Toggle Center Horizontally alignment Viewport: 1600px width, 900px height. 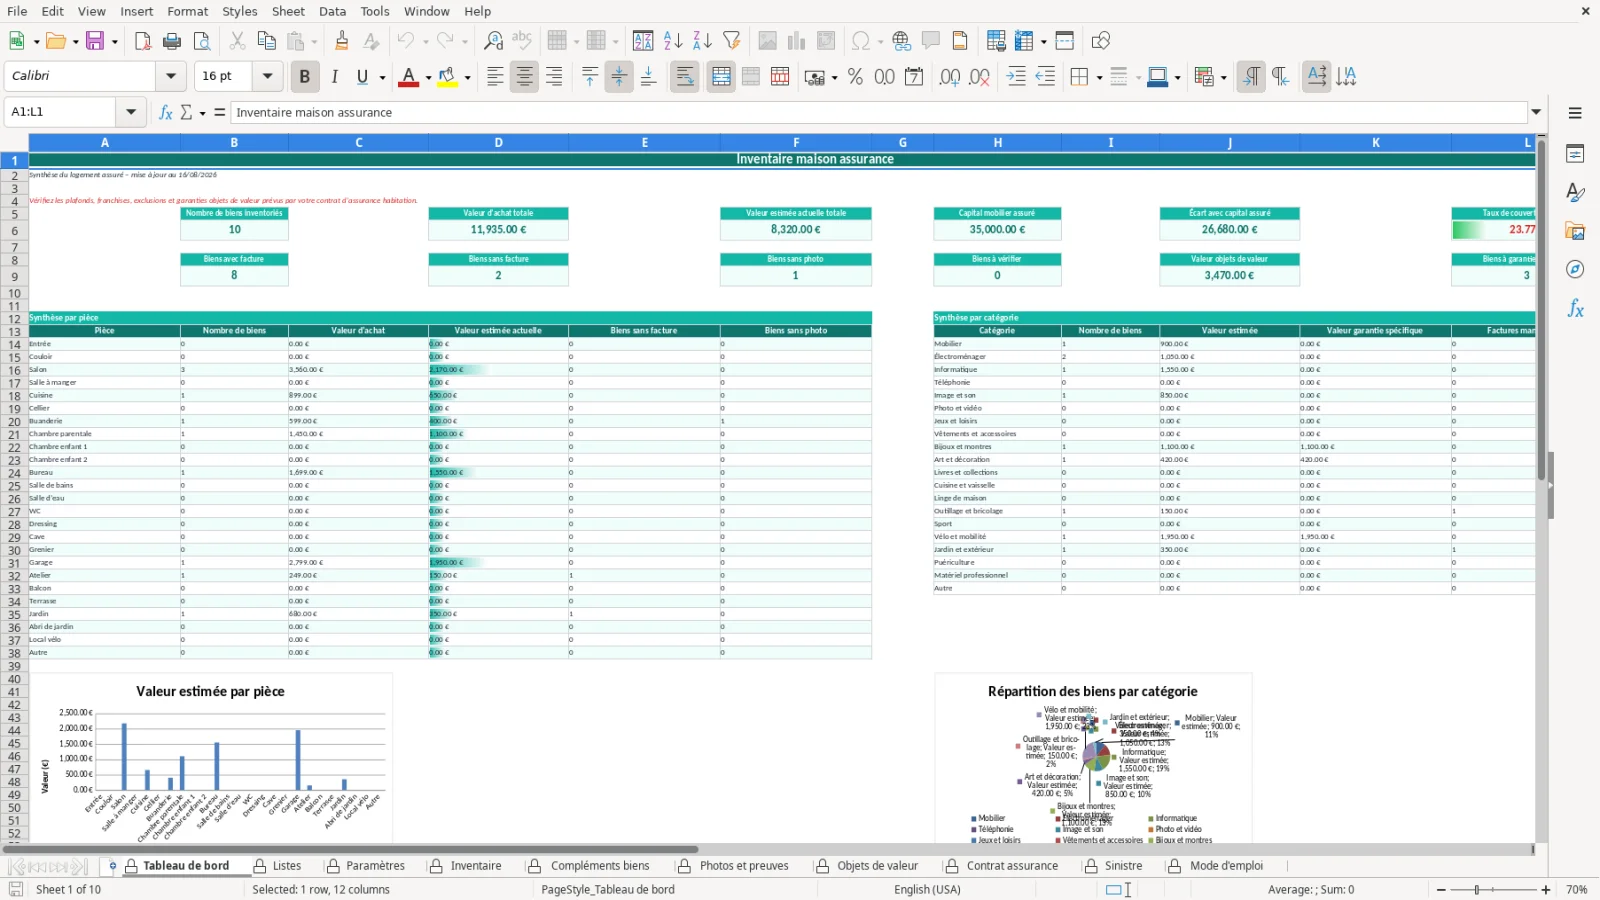coord(524,77)
